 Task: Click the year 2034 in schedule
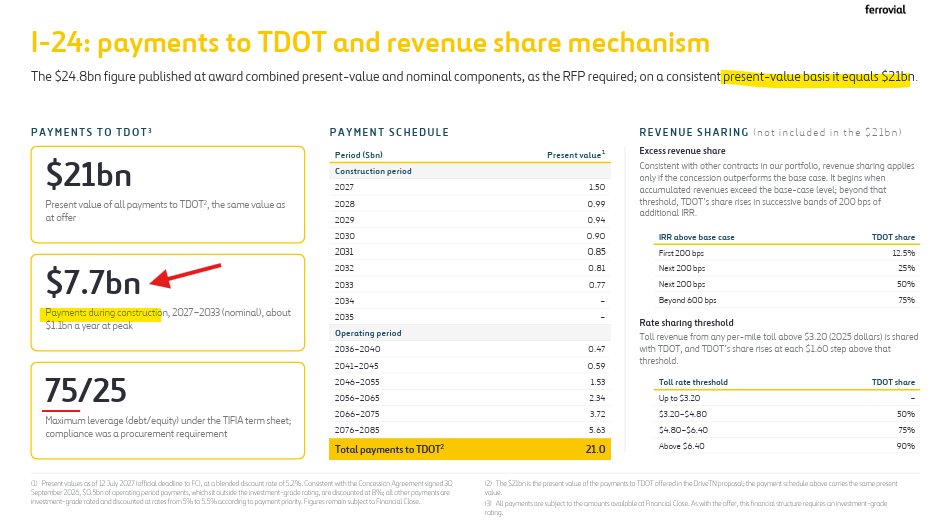344,301
